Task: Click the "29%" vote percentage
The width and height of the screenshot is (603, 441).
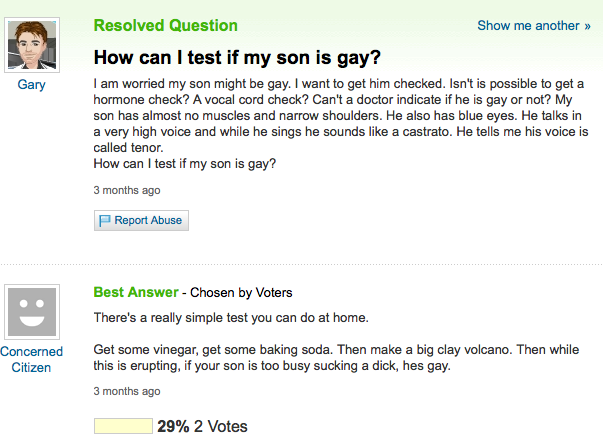Action: point(173,426)
